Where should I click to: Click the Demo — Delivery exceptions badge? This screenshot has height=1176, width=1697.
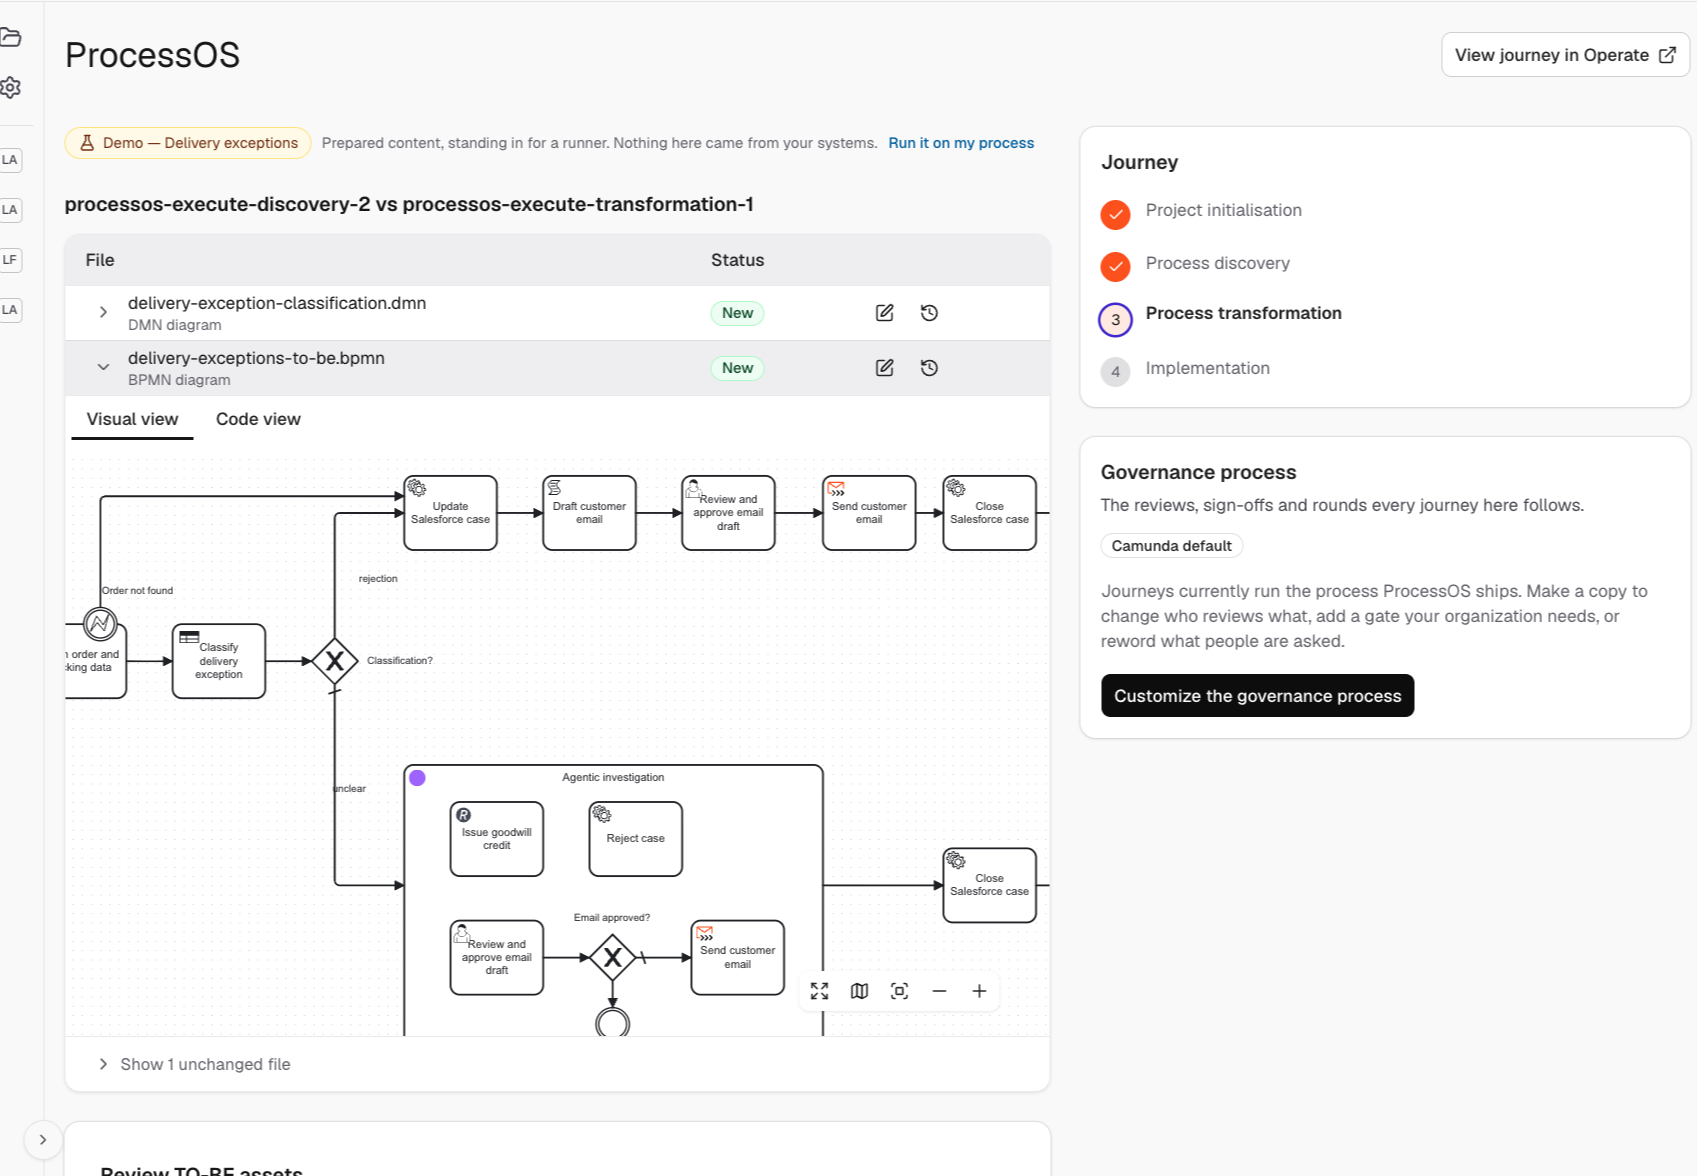(x=188, y=143)
